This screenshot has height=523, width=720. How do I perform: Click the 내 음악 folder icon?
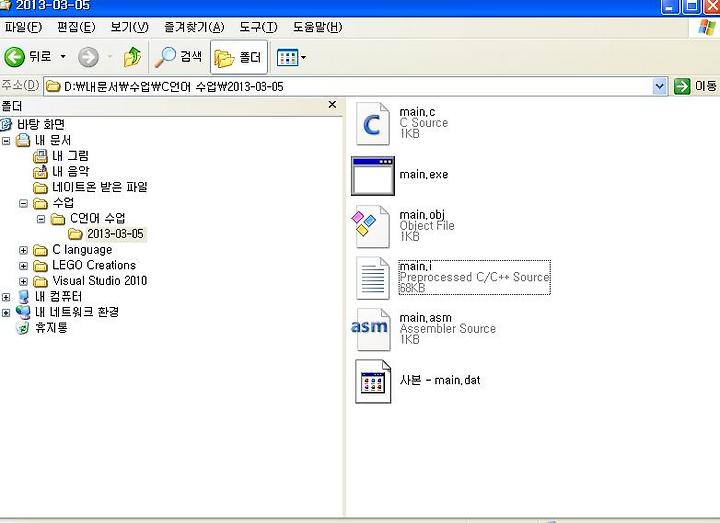pyautogui.click(x=40, y=172)
